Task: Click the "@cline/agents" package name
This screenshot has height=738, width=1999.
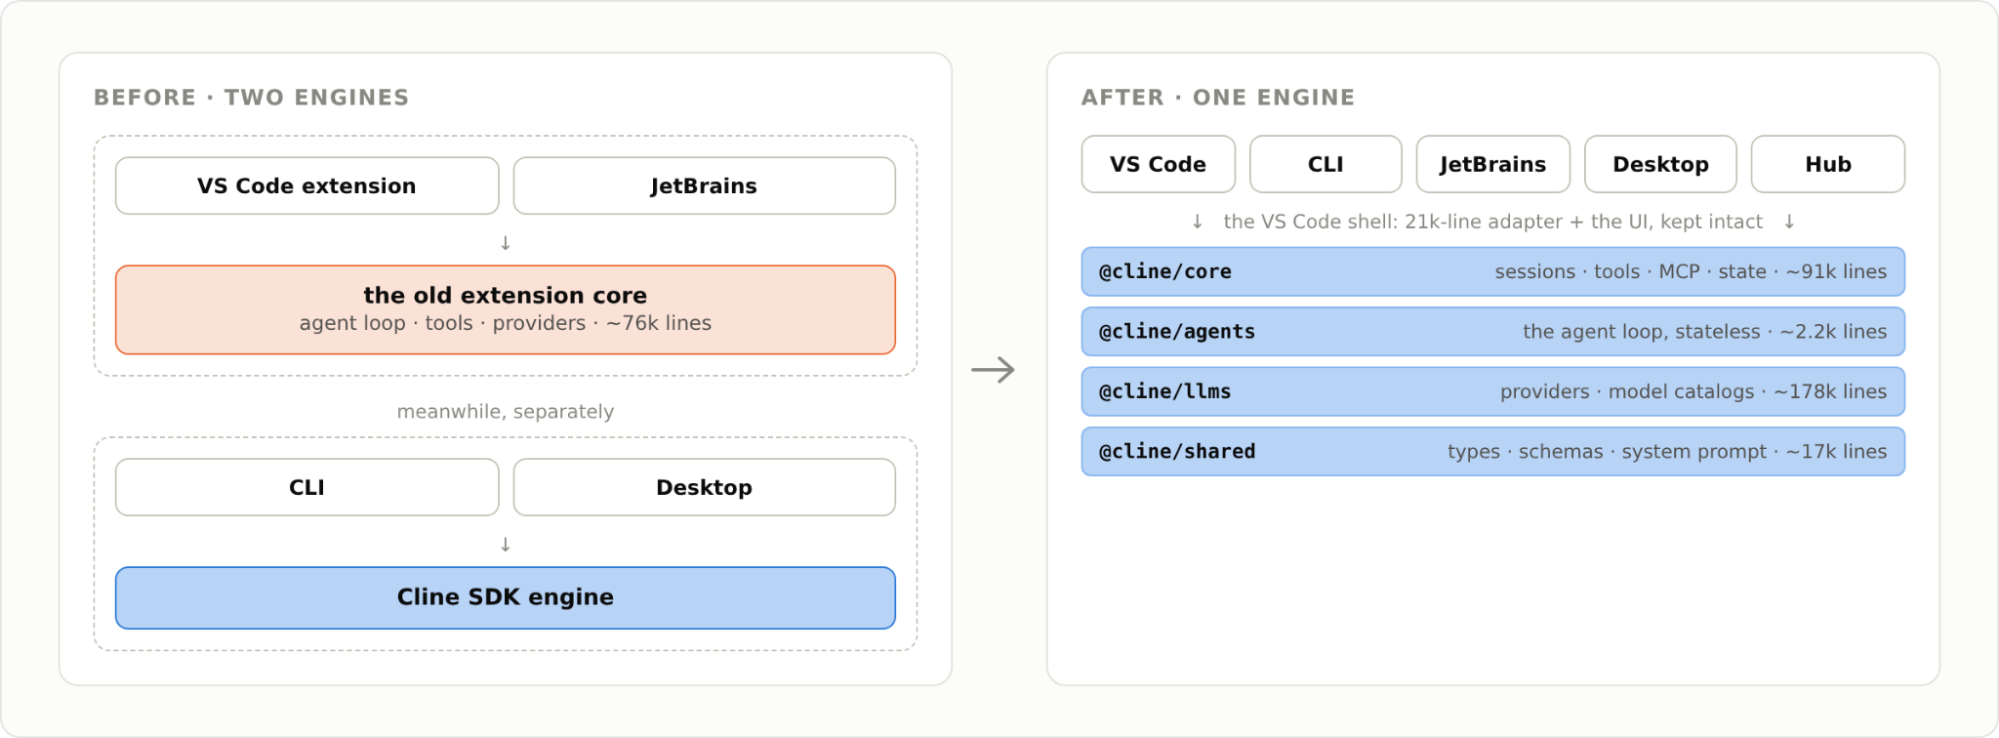Action: tap(1177, 332)
